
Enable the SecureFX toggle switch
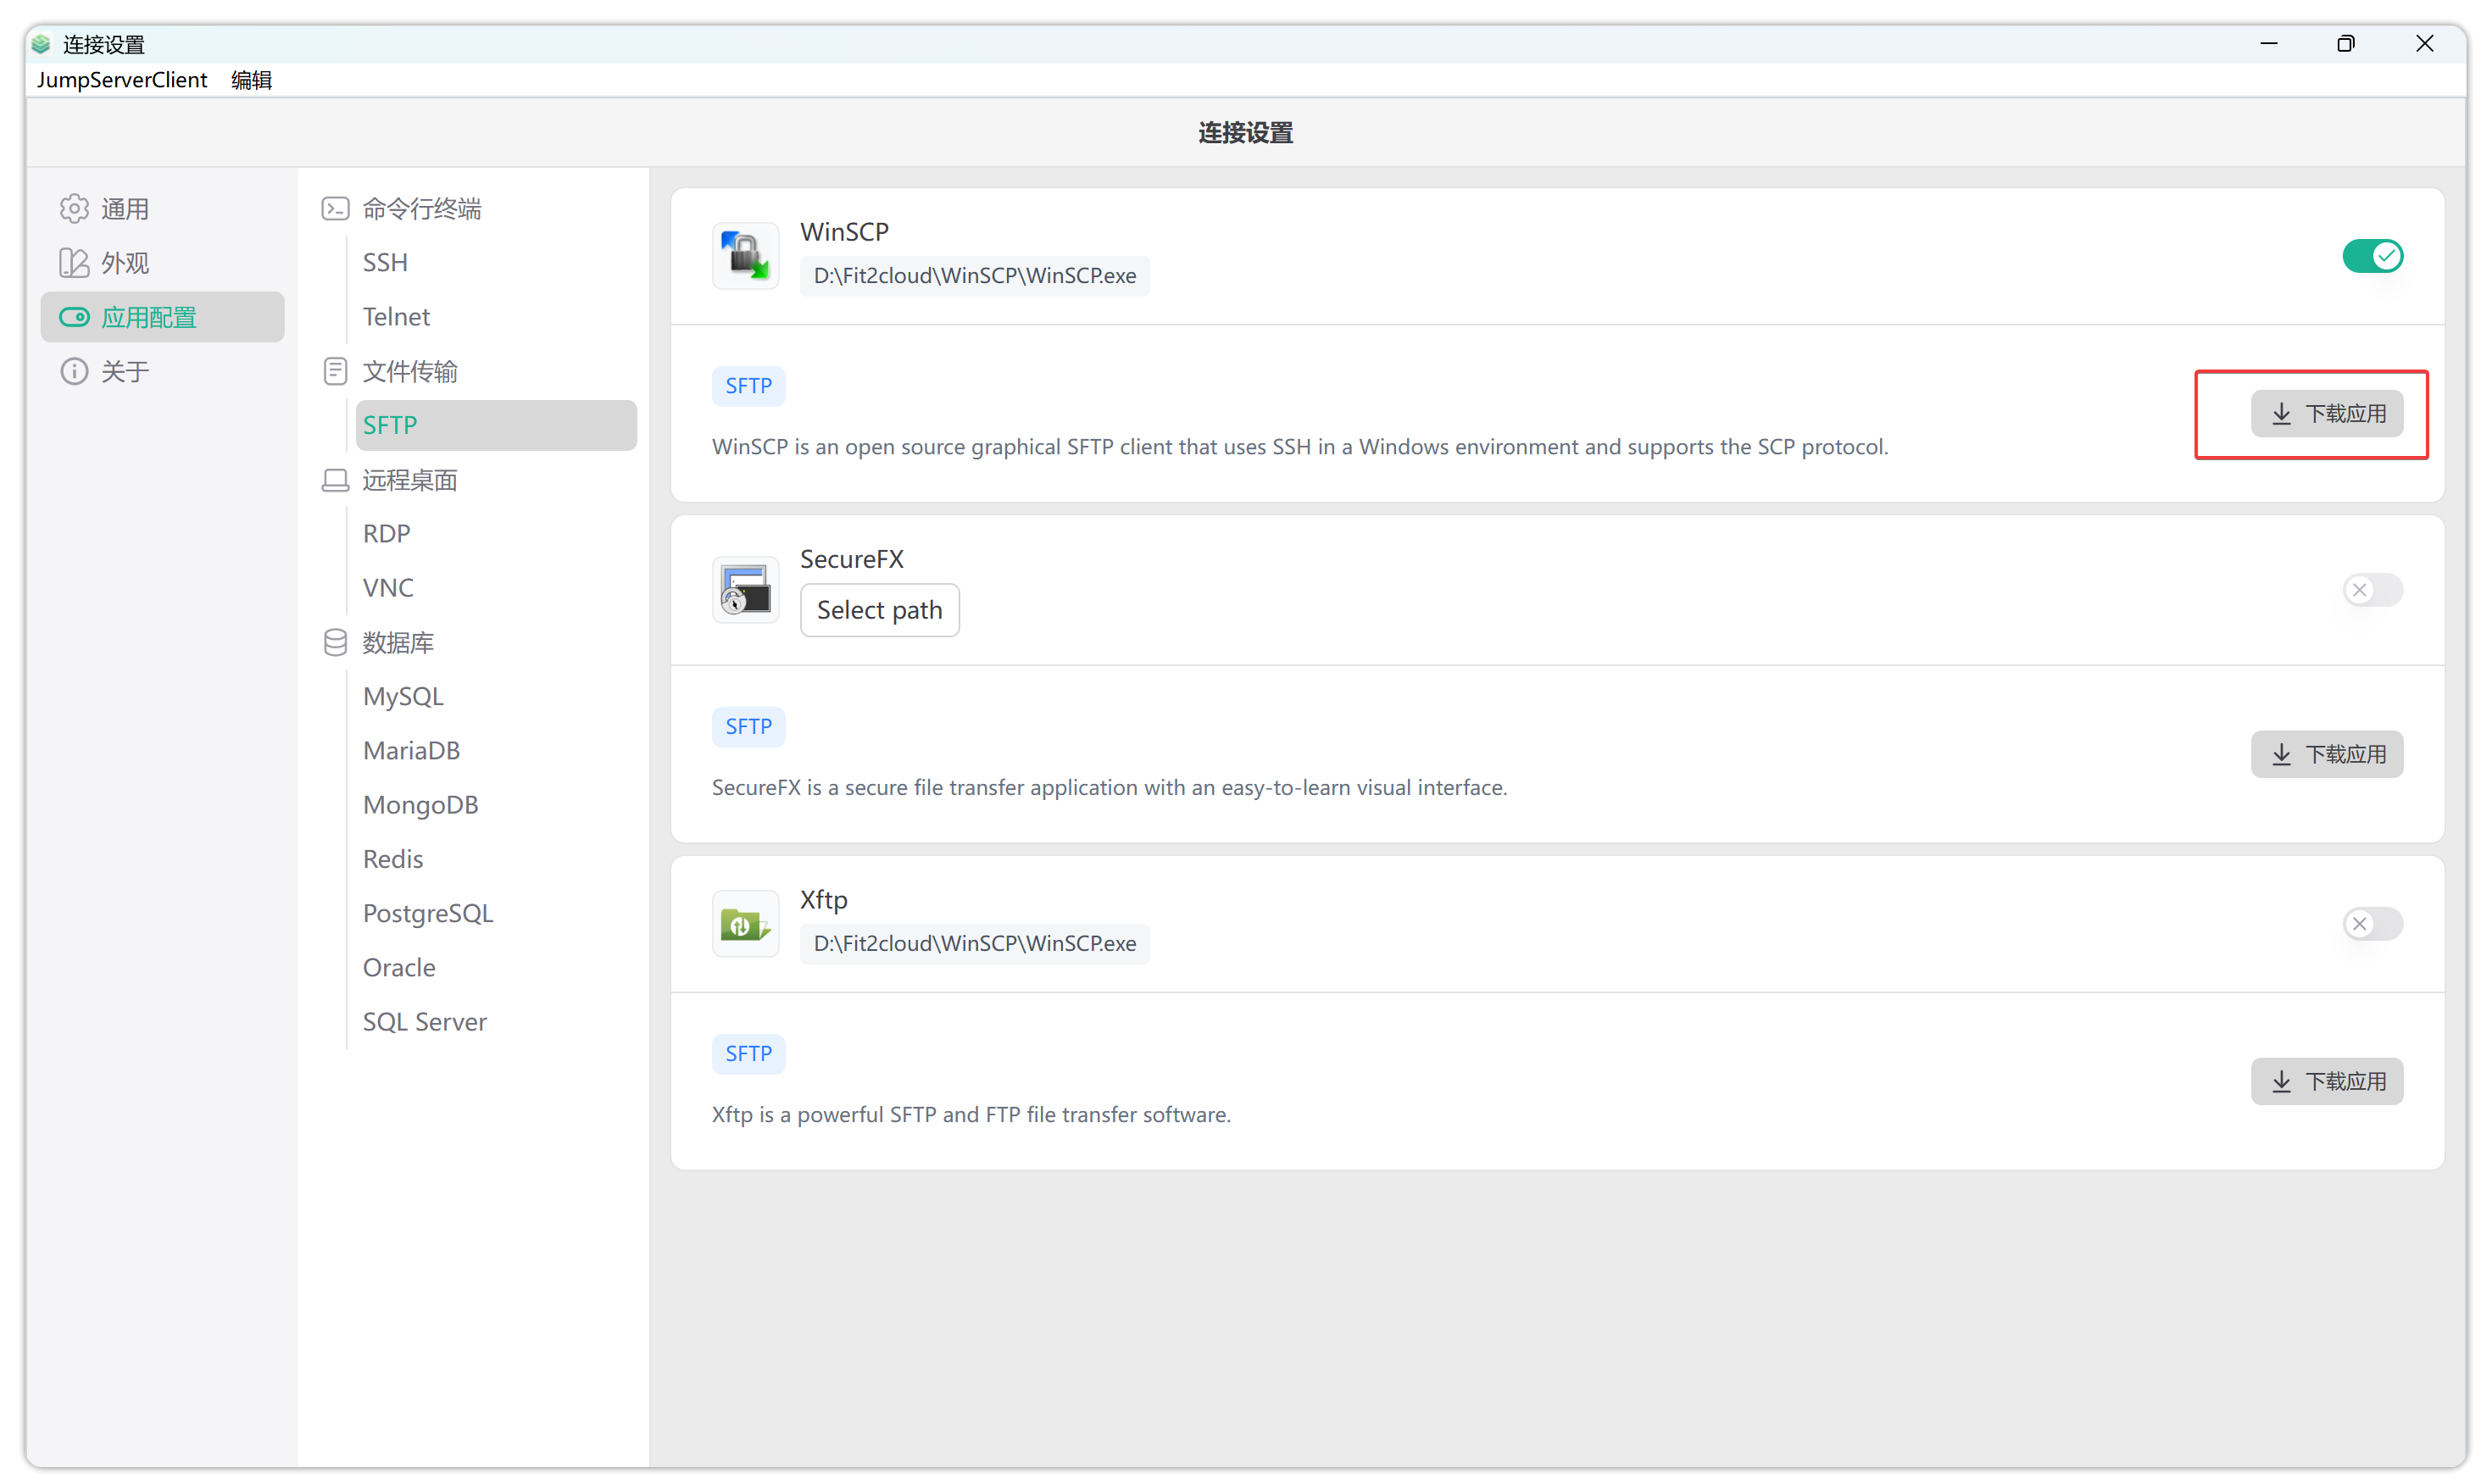[x=2372, y=590]
